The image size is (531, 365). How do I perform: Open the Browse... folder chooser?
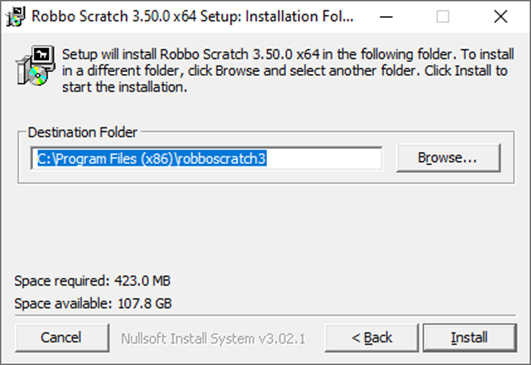click(x=448, y=158)
